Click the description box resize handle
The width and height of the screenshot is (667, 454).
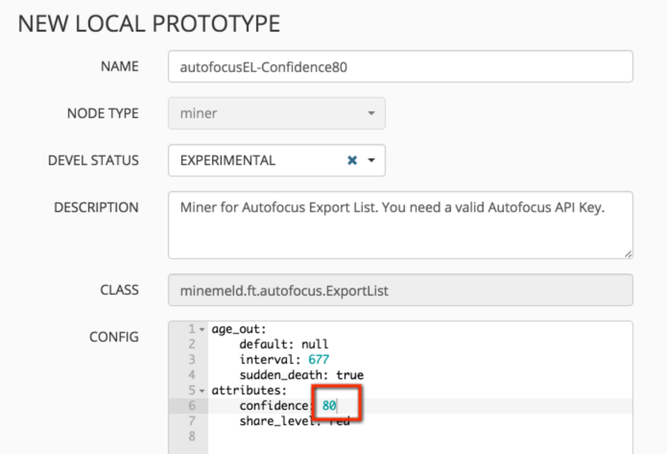(628, 253)
